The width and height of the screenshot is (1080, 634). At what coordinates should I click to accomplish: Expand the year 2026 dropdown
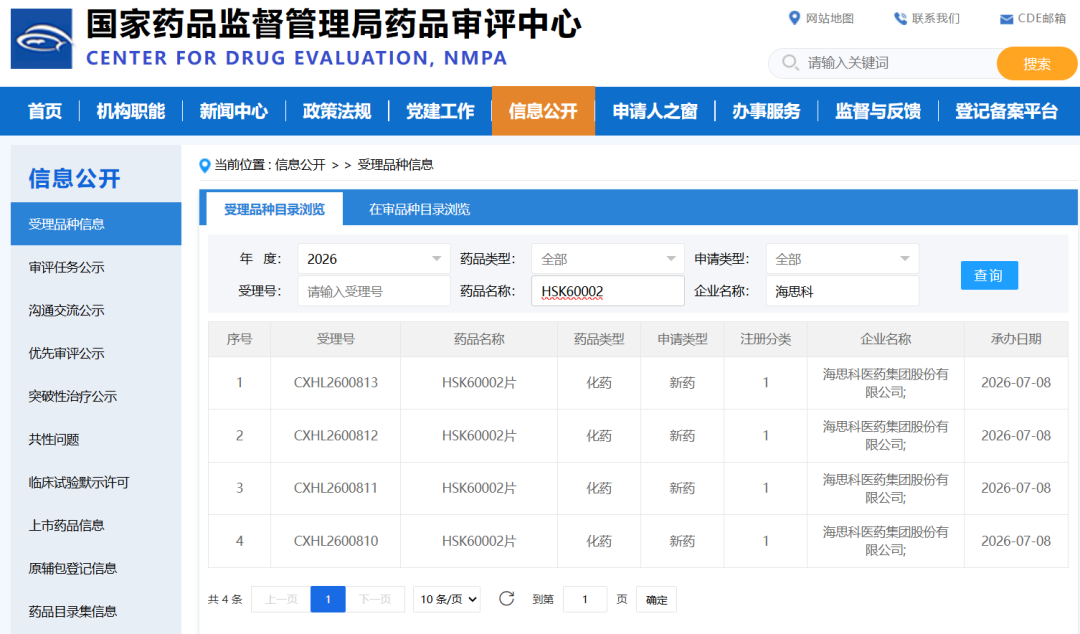[374, 258]
